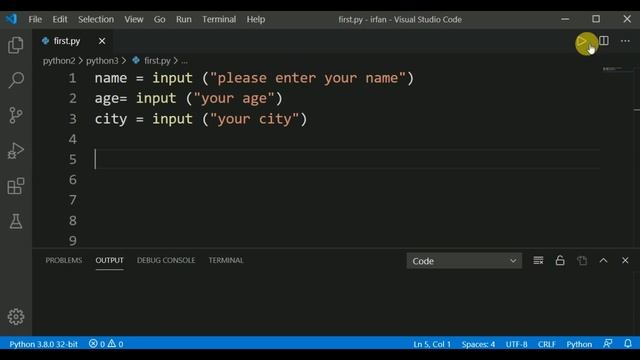Open the feedback icon in status bar

[608, 344]
